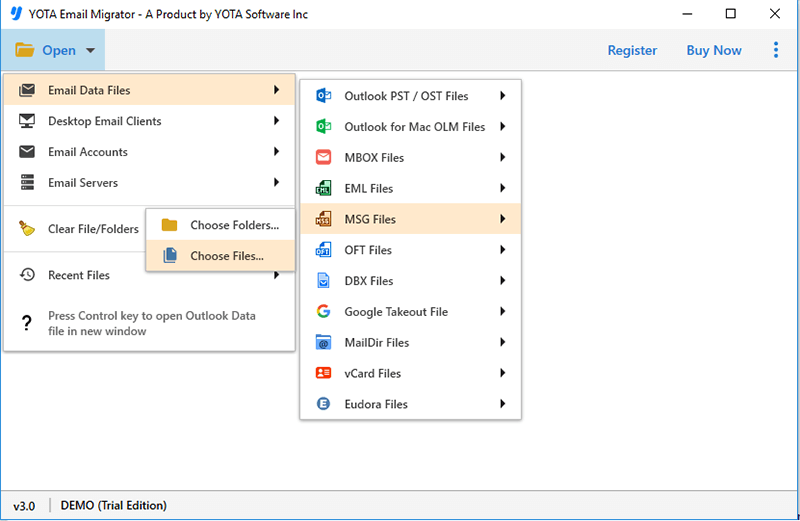
Task: Click the vCard Files contact card icon
Action: point(323,373)
